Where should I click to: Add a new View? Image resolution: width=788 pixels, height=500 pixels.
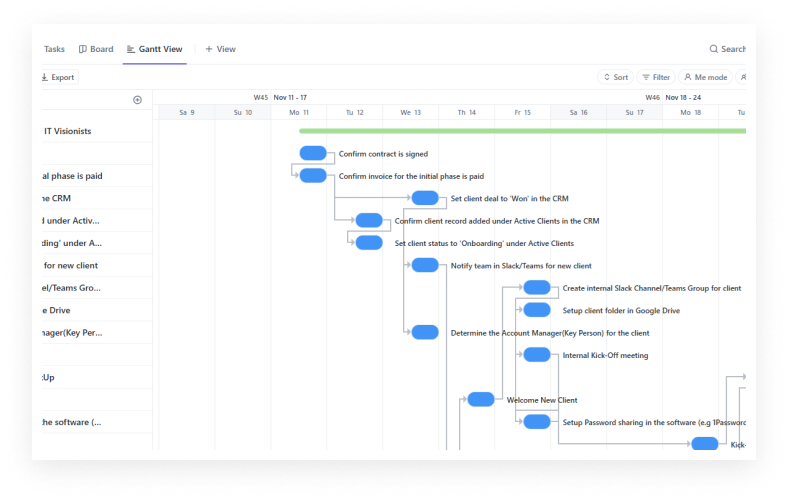(221, 49)
